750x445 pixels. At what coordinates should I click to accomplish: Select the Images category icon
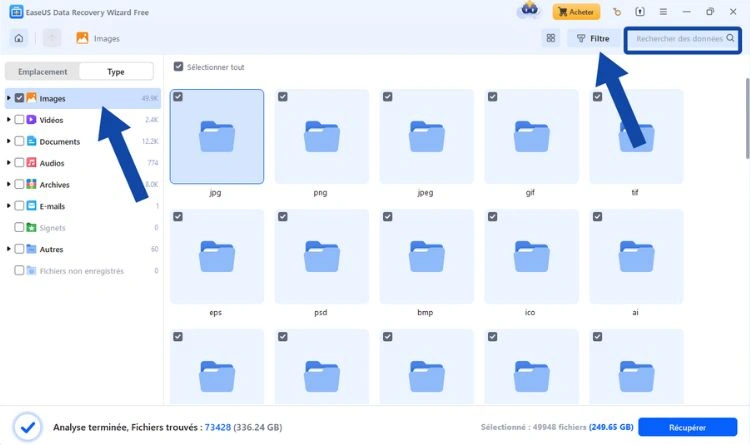click(x=31, y=98)
